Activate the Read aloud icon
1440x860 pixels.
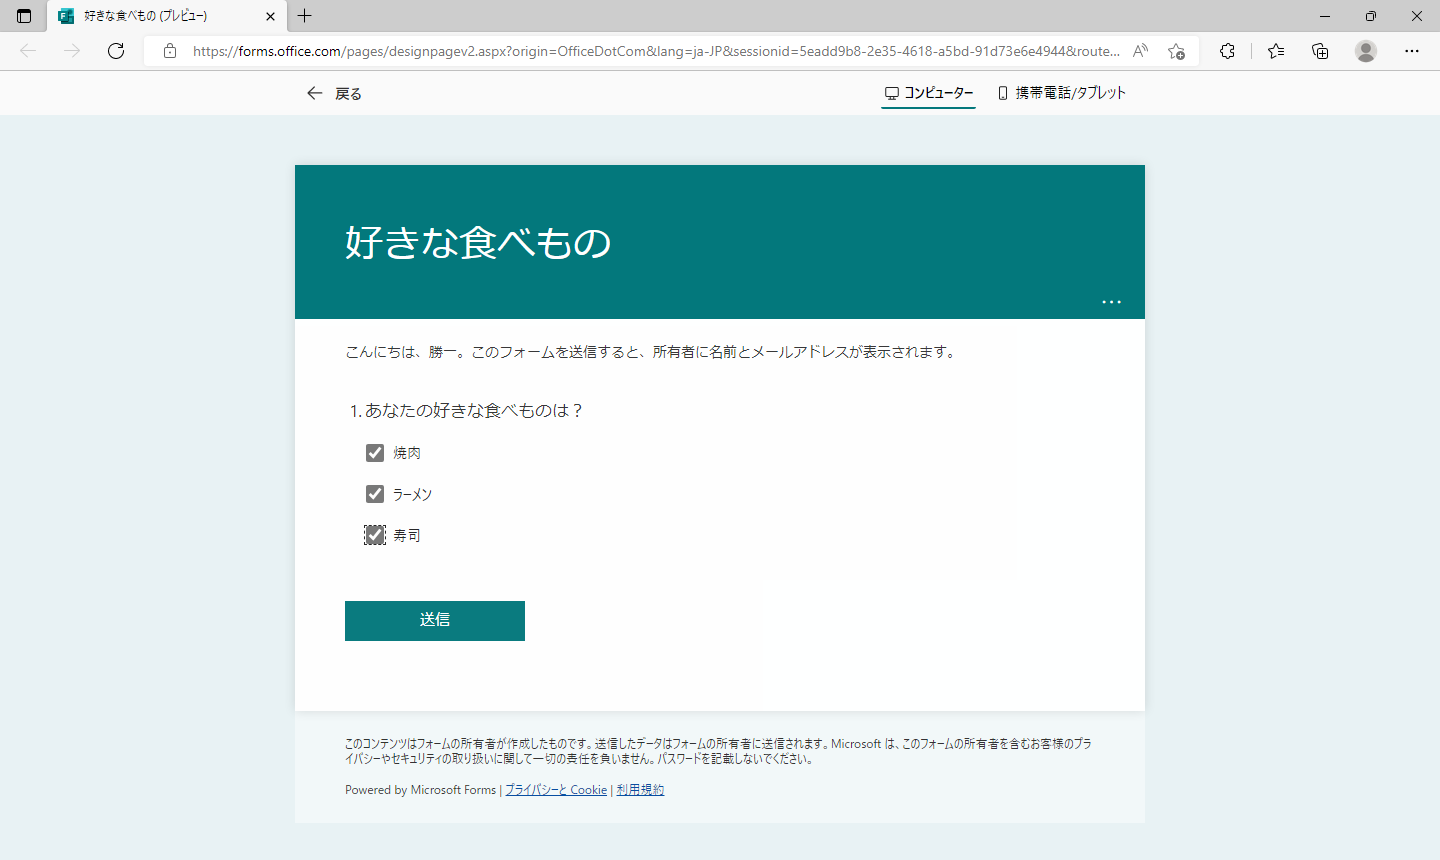[1140, 51]
